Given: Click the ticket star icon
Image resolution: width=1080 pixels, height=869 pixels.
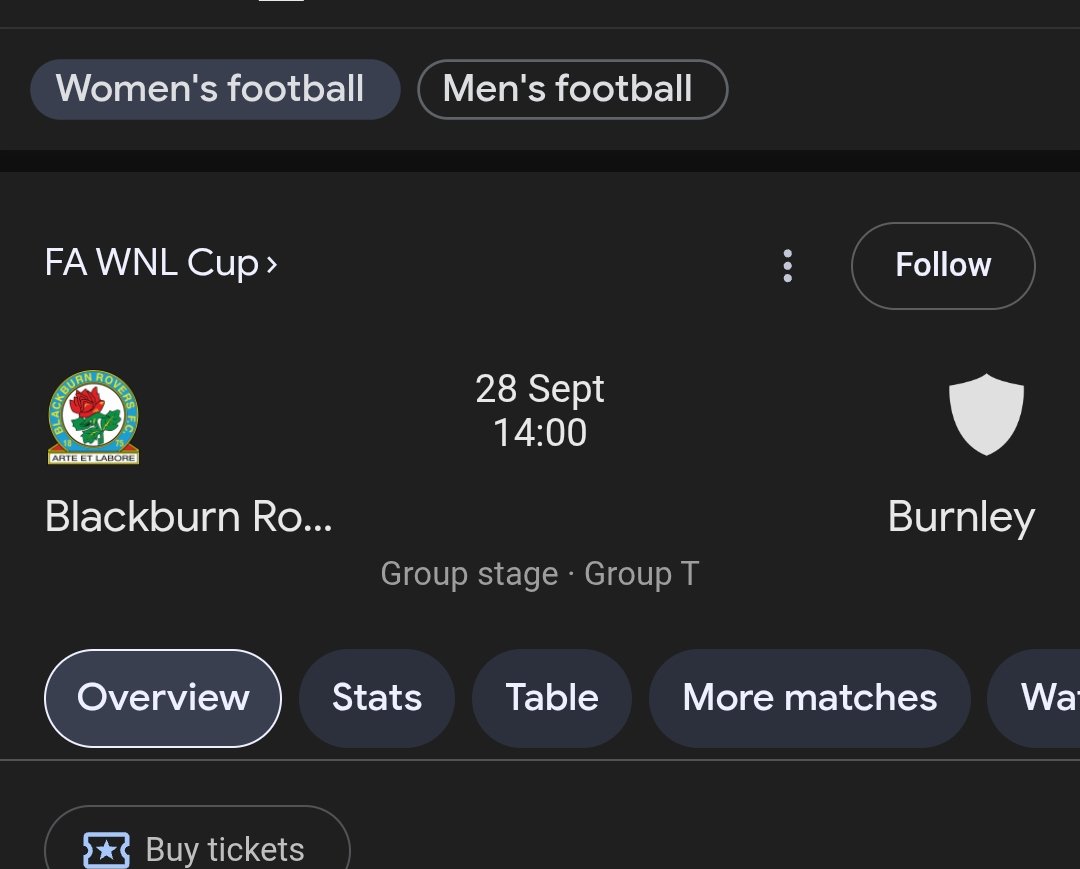Looking at the screenshot, I should click(106, 850).
